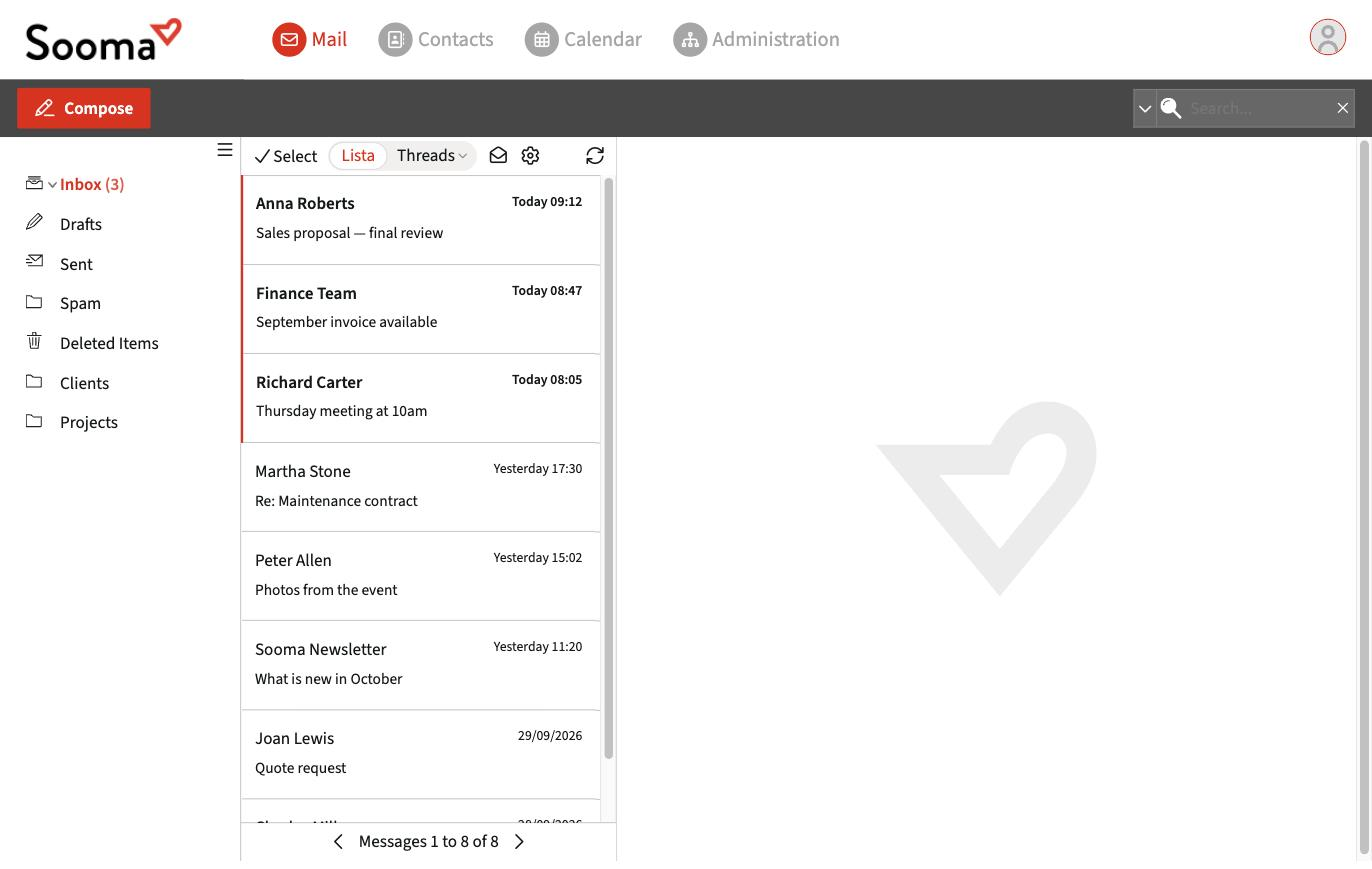The height and width of the screenshot is (869, 1372).
Task: Click the message list scrollbar
Action: click(608, 468)
